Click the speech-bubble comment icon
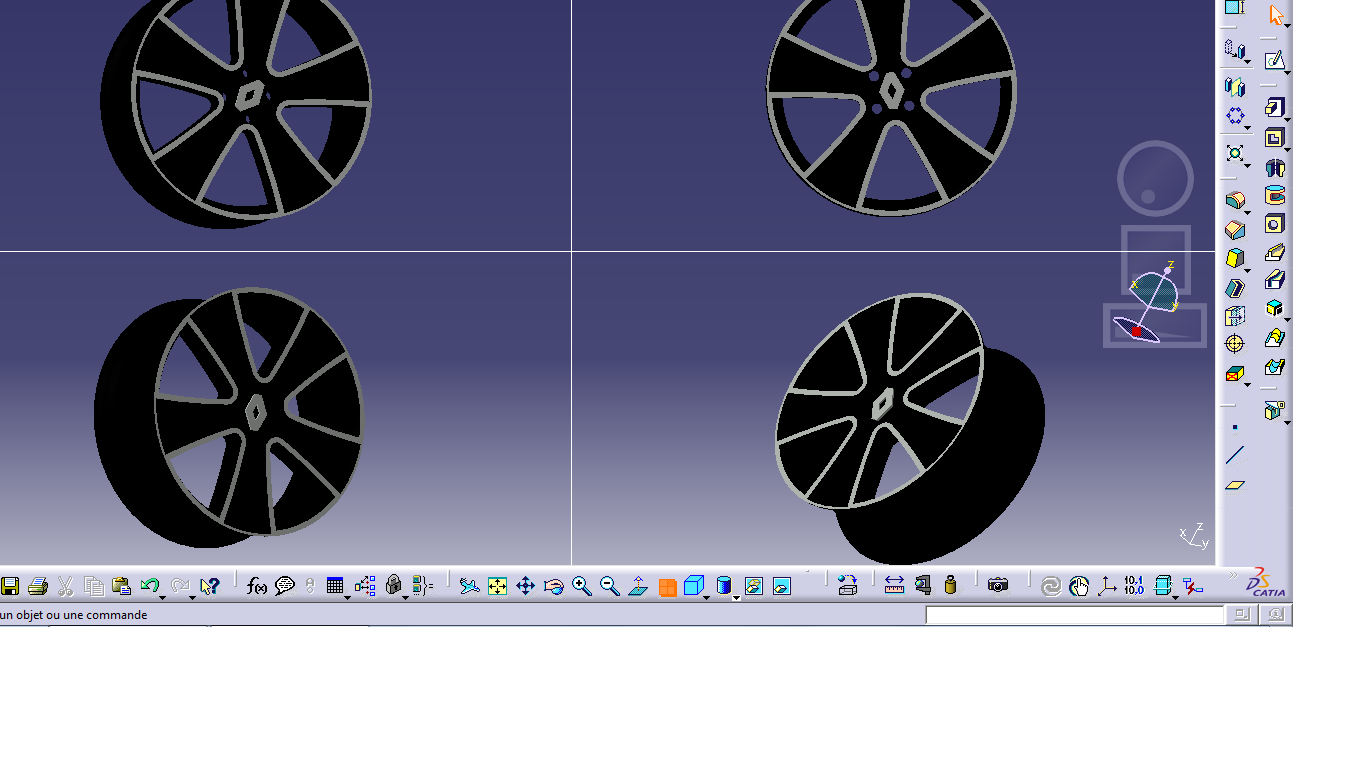The width and height of the screenshot is (1366, 768). 285,586
